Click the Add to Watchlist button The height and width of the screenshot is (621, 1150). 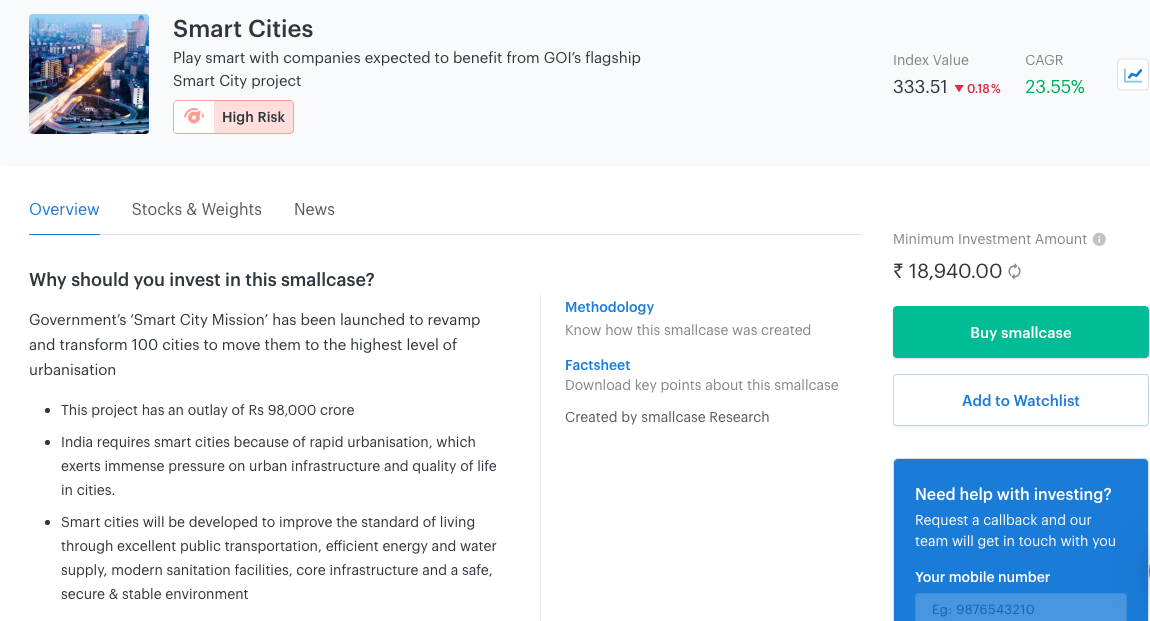pos(1020,400)
